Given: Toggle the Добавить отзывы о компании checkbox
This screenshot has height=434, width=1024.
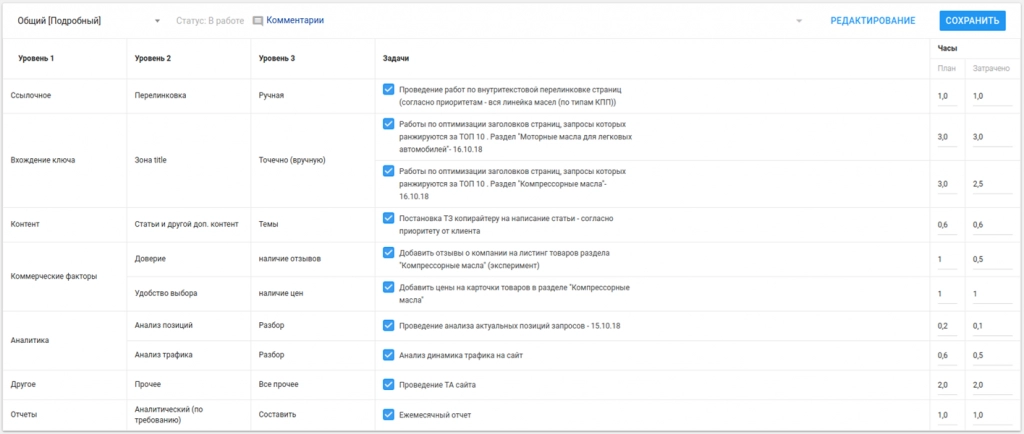Looking at the screenshot, I should click(x=389, y=253).
